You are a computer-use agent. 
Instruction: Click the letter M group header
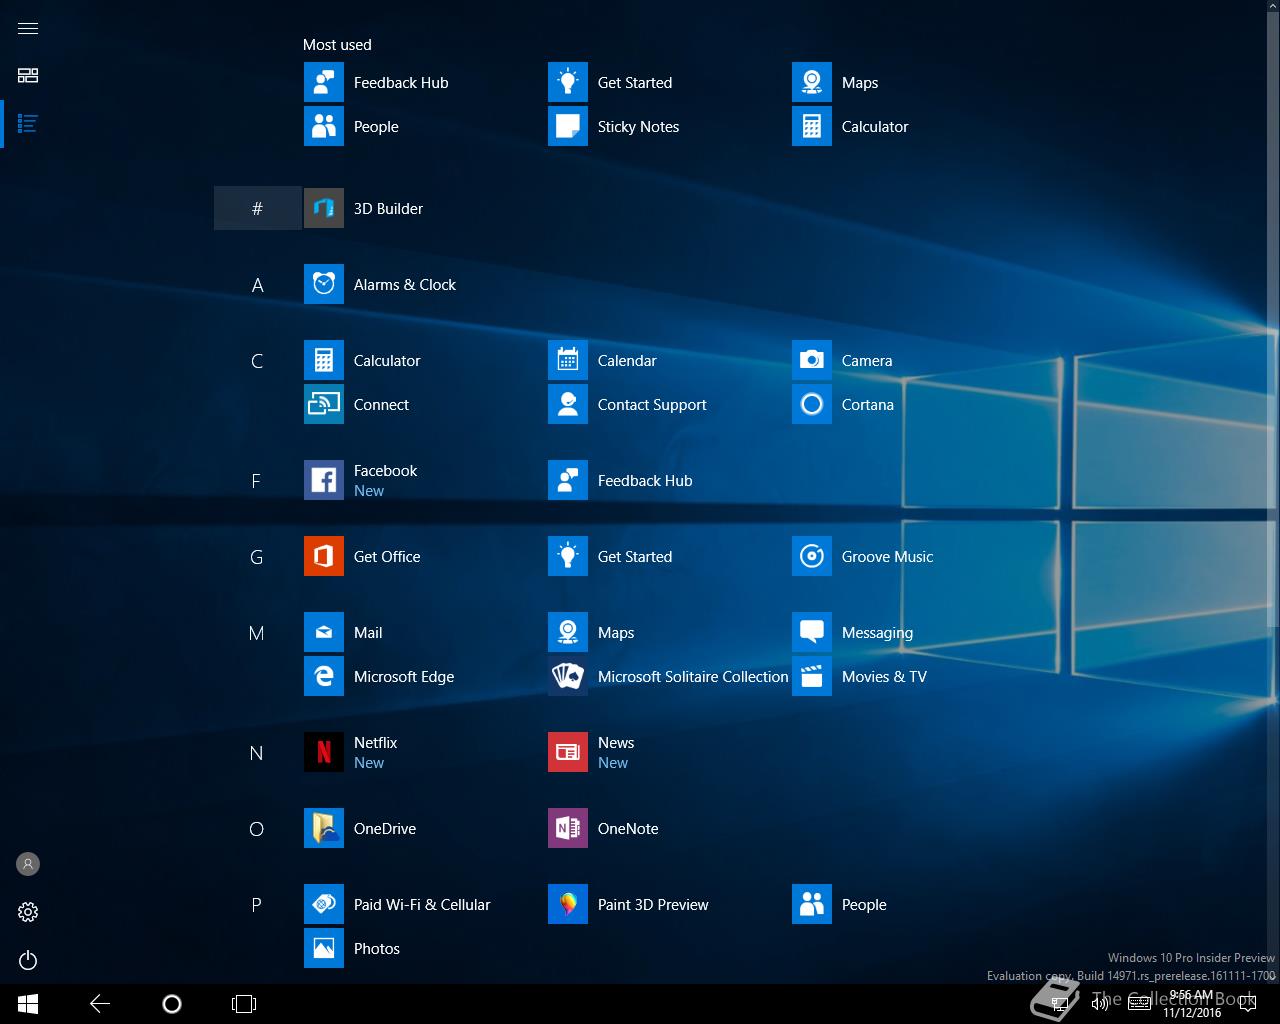(257, 633)
